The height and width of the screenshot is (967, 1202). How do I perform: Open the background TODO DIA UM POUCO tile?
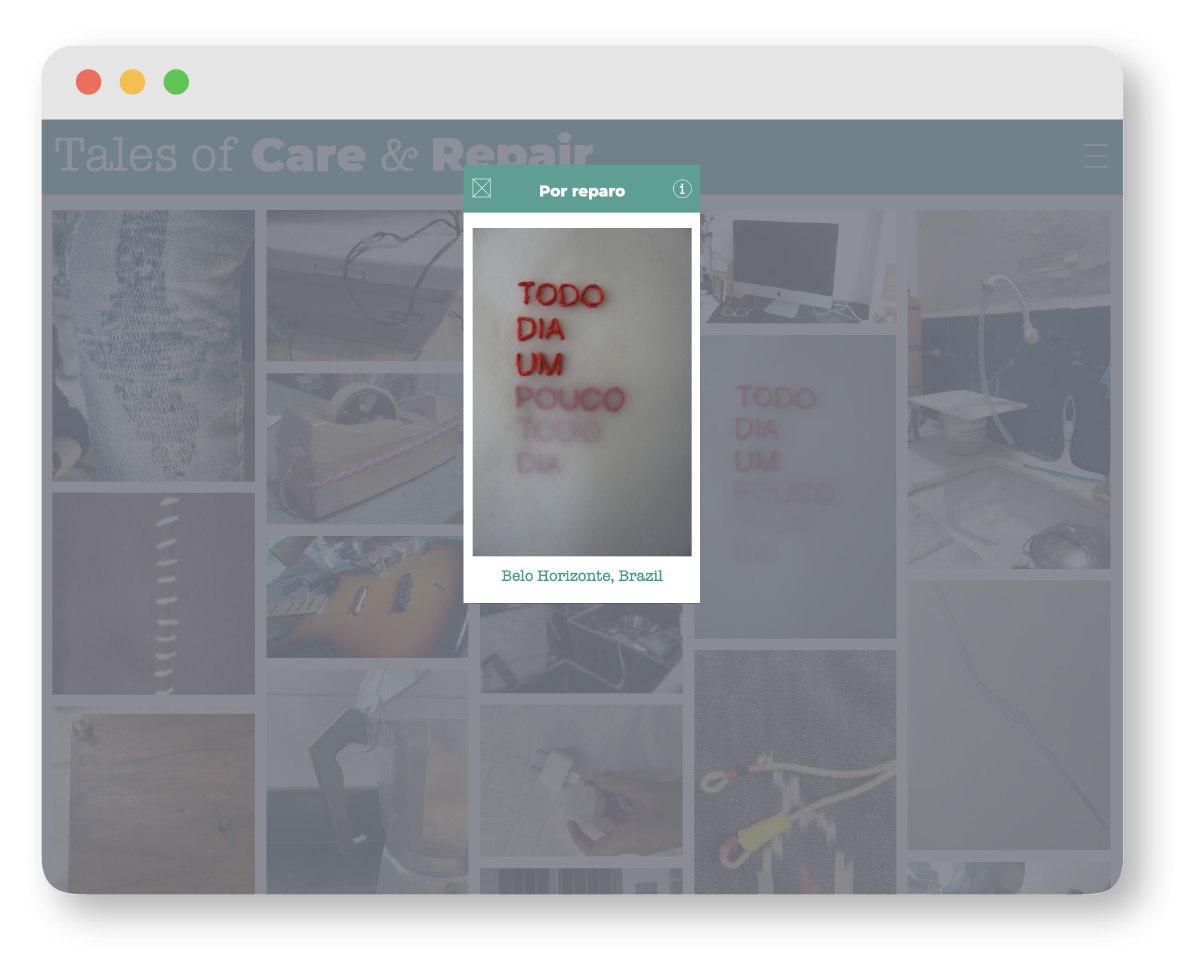pos(797,486)
